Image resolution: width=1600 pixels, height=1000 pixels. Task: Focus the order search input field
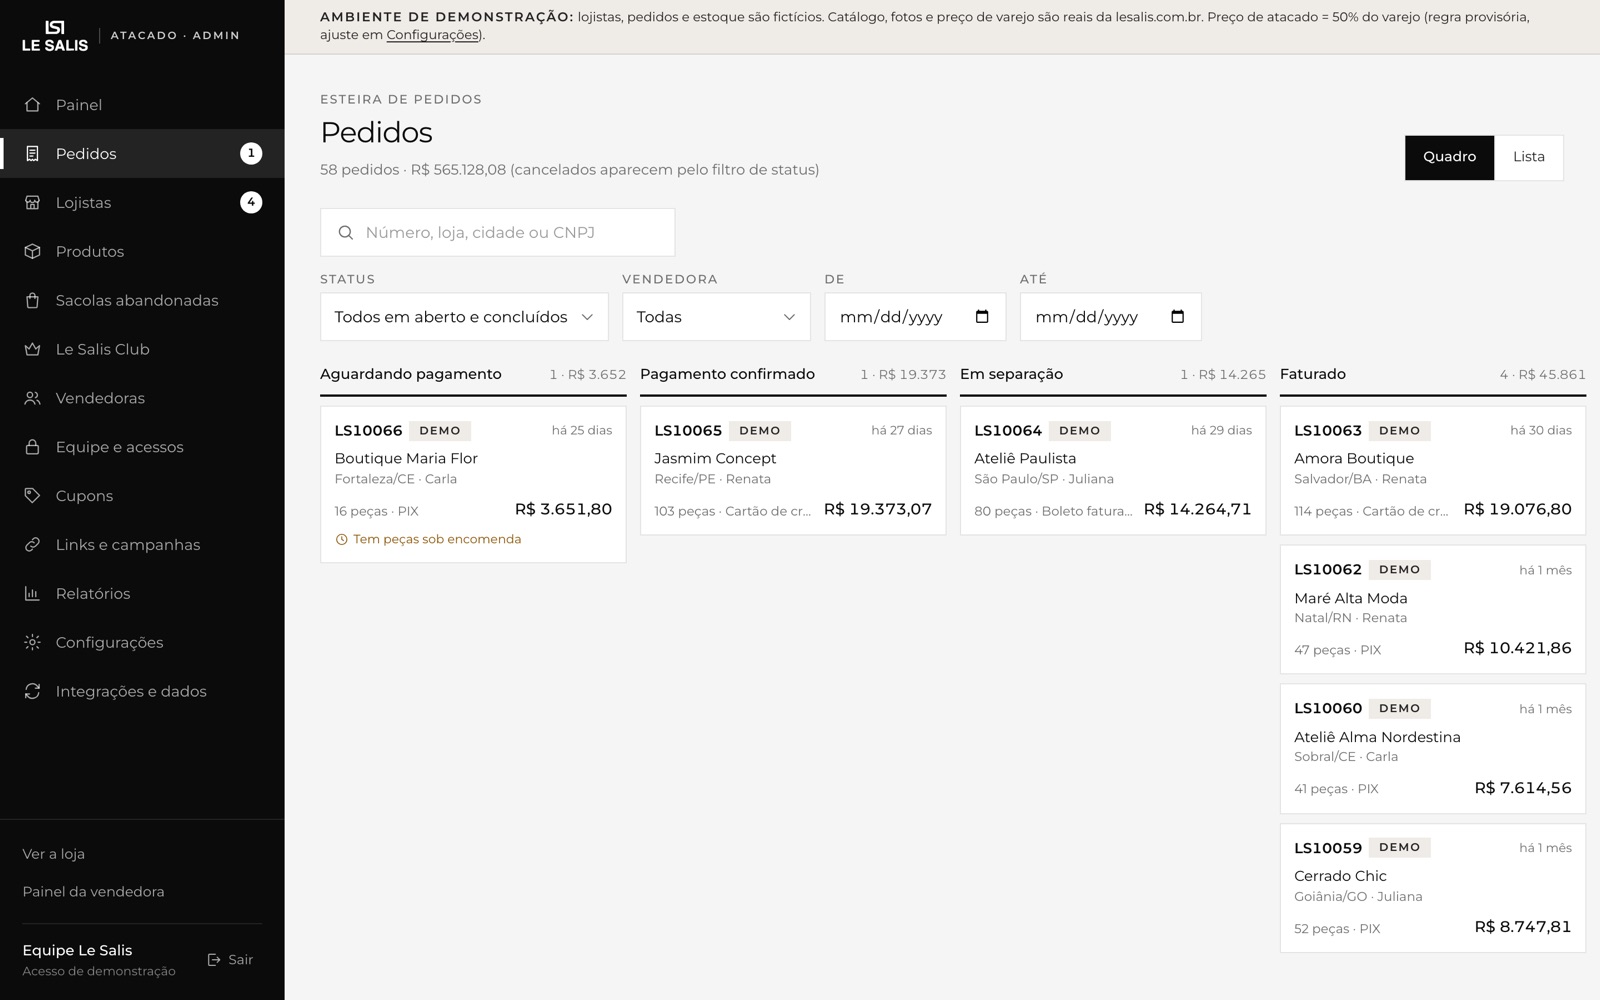click(x=497, y=233)
